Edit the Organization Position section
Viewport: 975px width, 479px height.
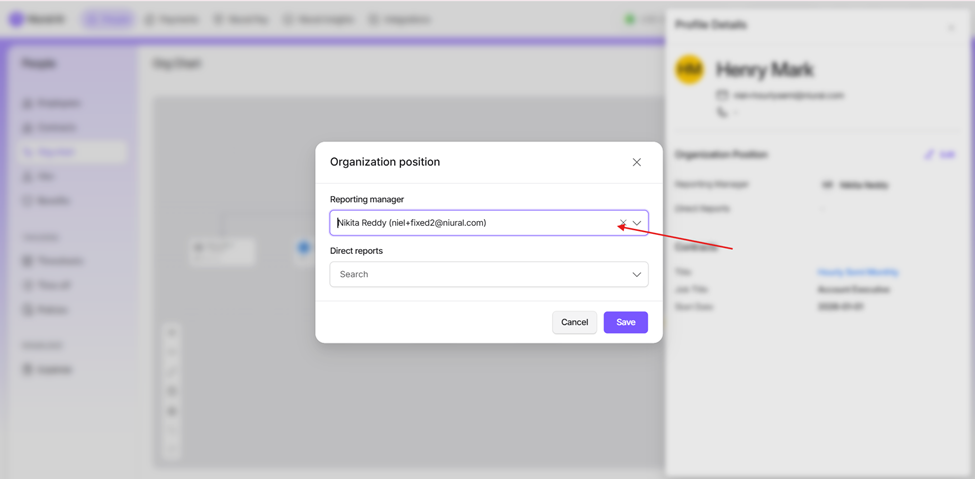coord(940,155)
